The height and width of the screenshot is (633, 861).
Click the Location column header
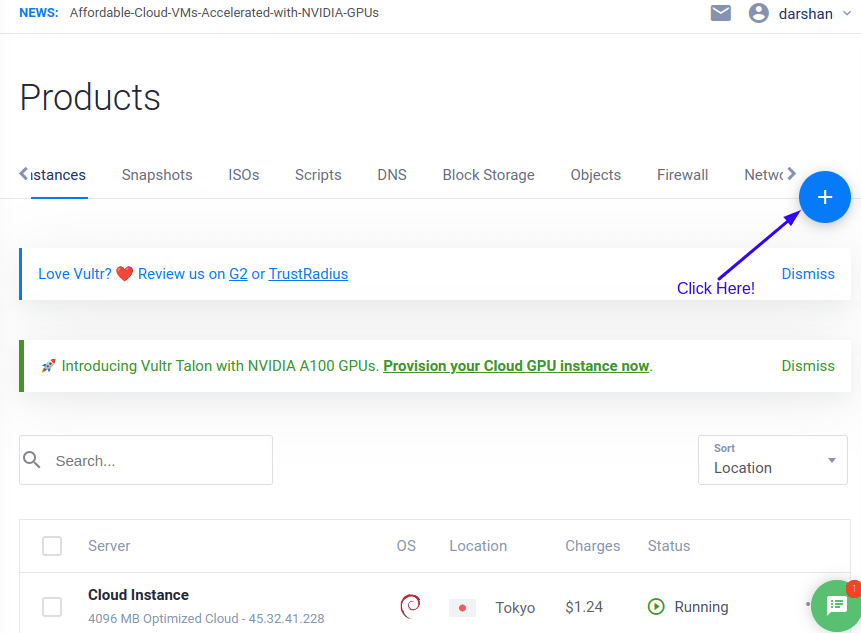pyautogui.click(x=478, y=546)
